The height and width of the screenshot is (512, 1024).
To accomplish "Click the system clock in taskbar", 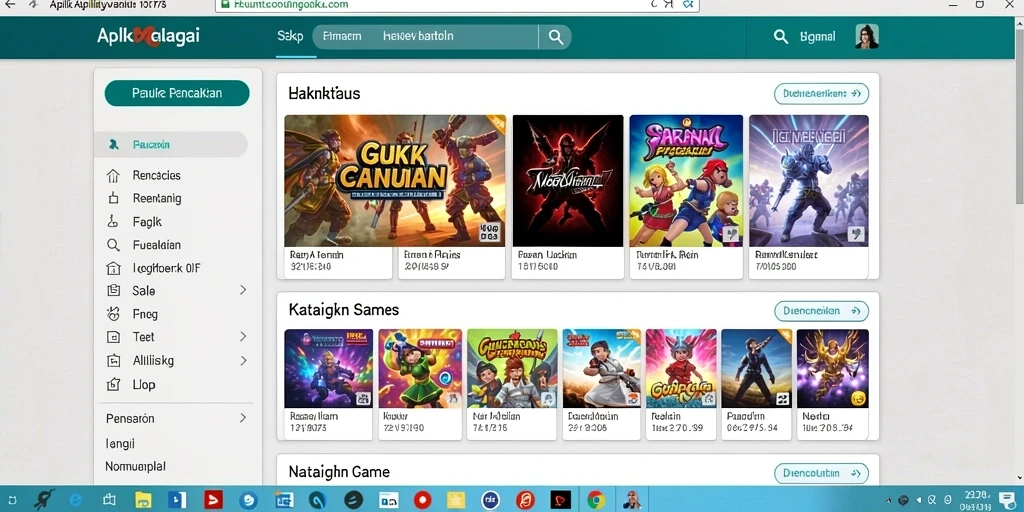I will [x=976, y=500].
